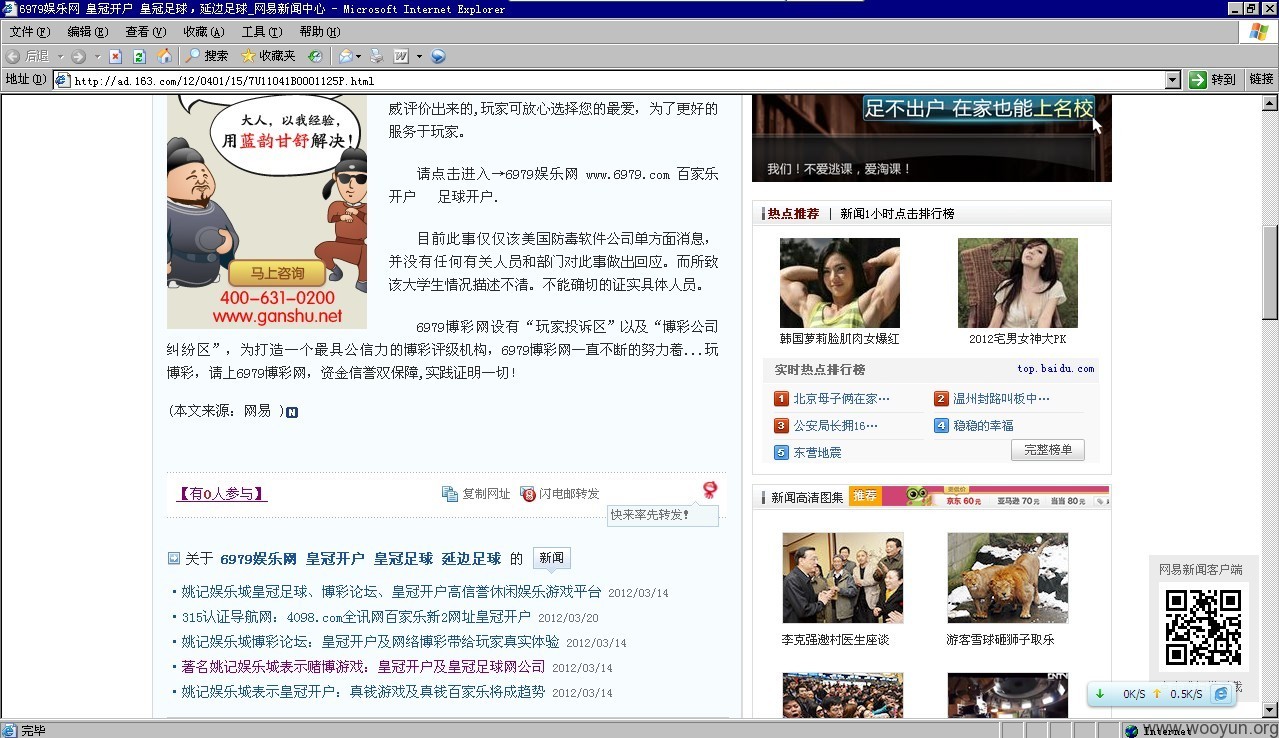Stop loading with the red X toolbar icon
The image size is (1279, 738).
pos(115,56)
